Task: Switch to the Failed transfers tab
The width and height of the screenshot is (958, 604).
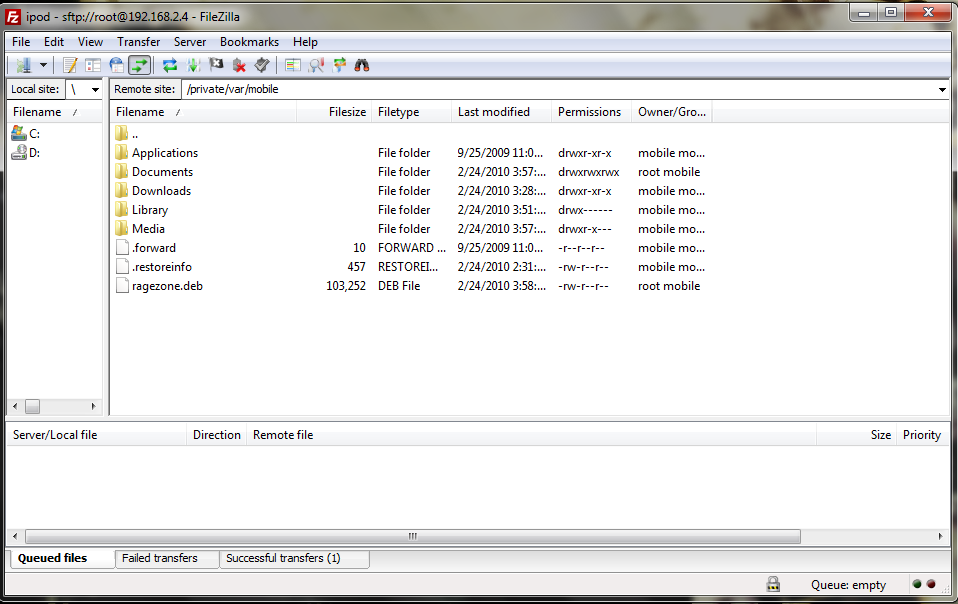Action: click(x=160, y=558)
